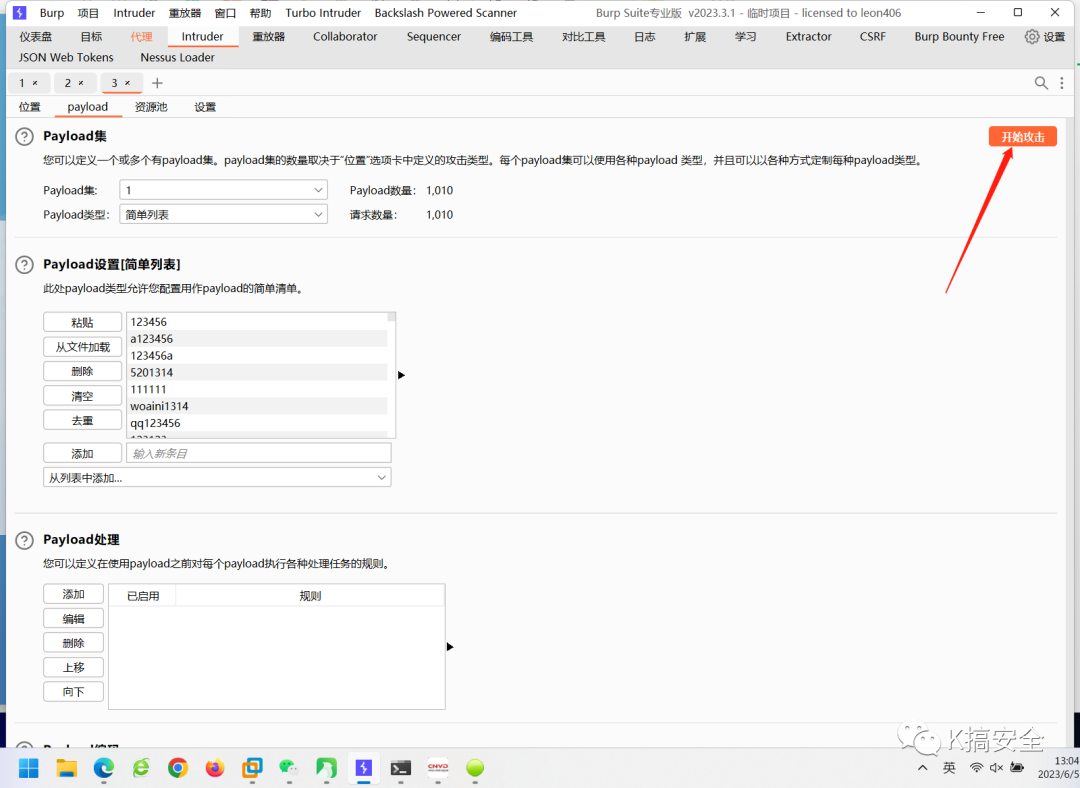Select the 资源池 sub-tab
The image size is (1080, 788).
pos(151,107)
